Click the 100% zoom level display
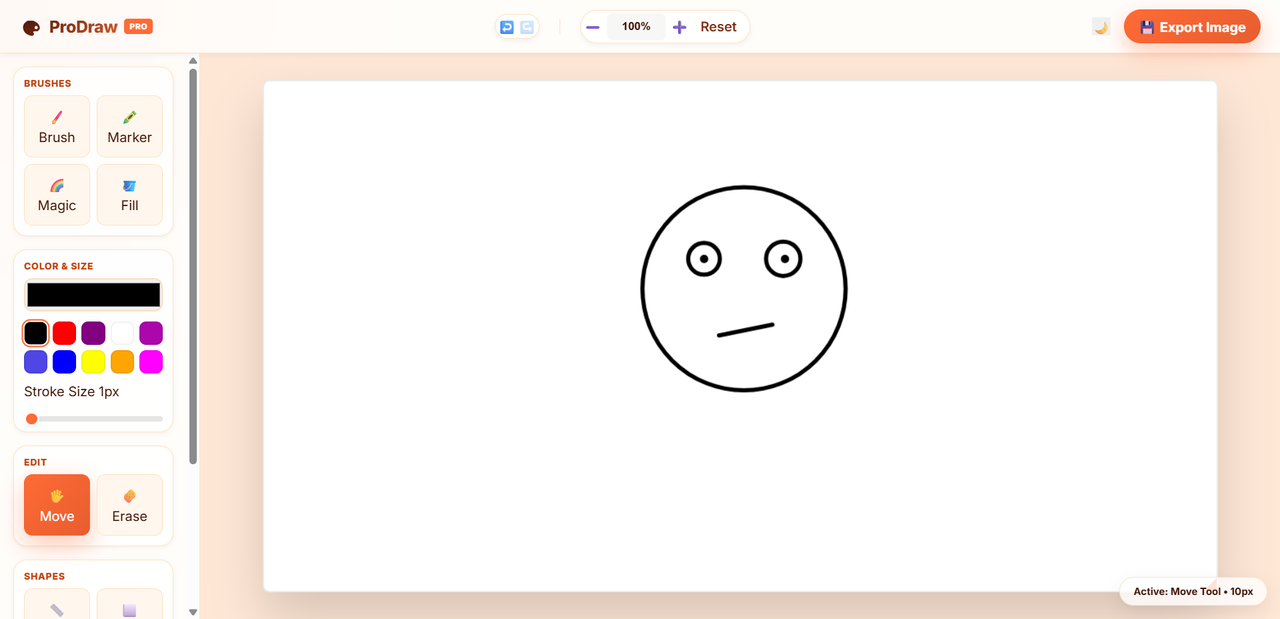 pos(636,27)
